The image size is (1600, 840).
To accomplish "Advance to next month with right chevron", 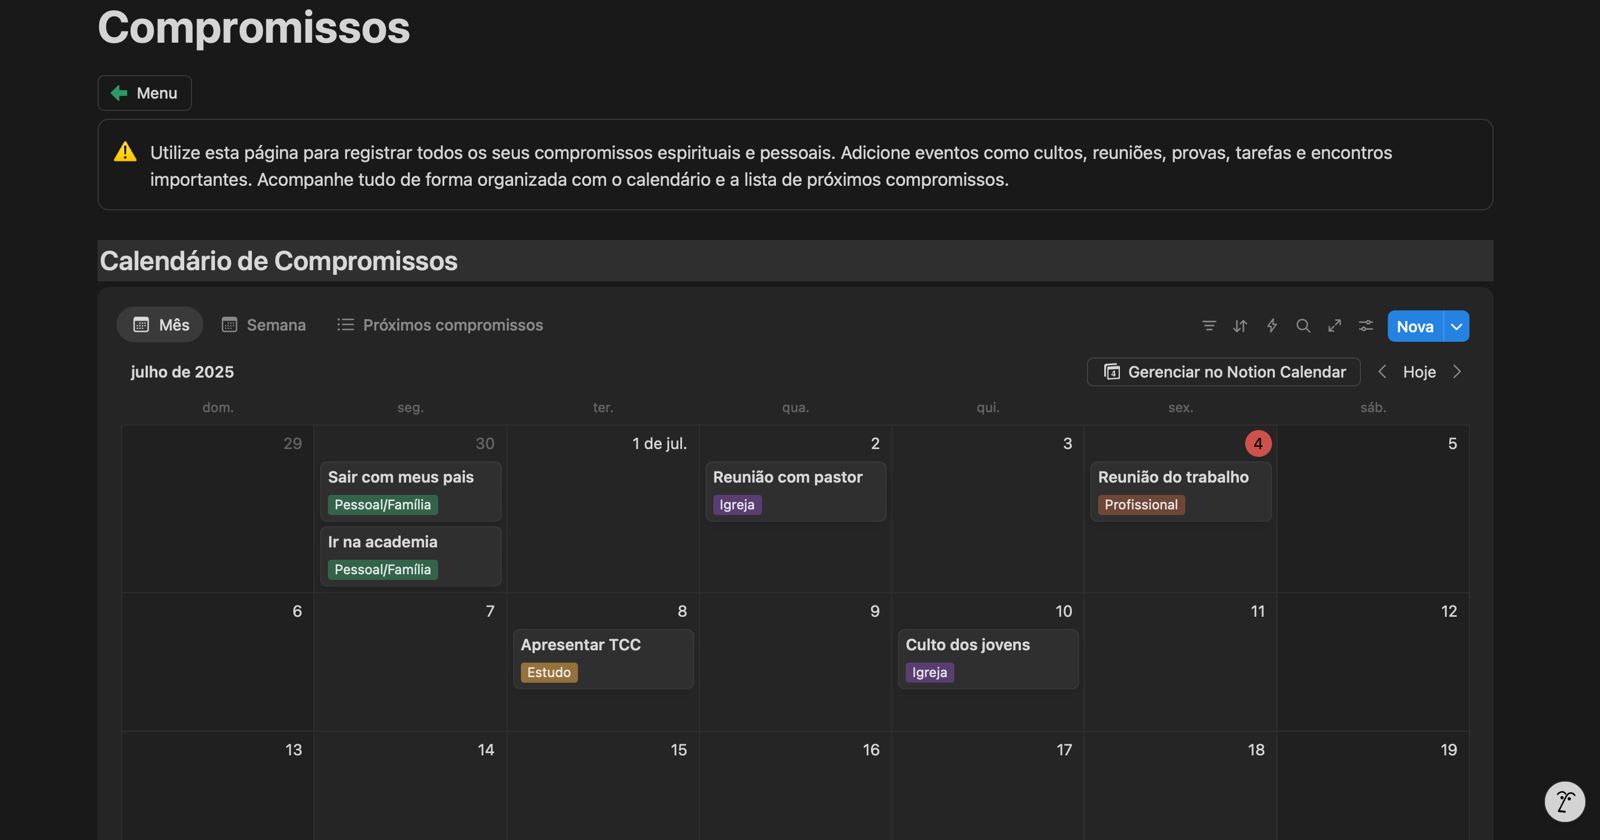I will [x=1457, y=372].
